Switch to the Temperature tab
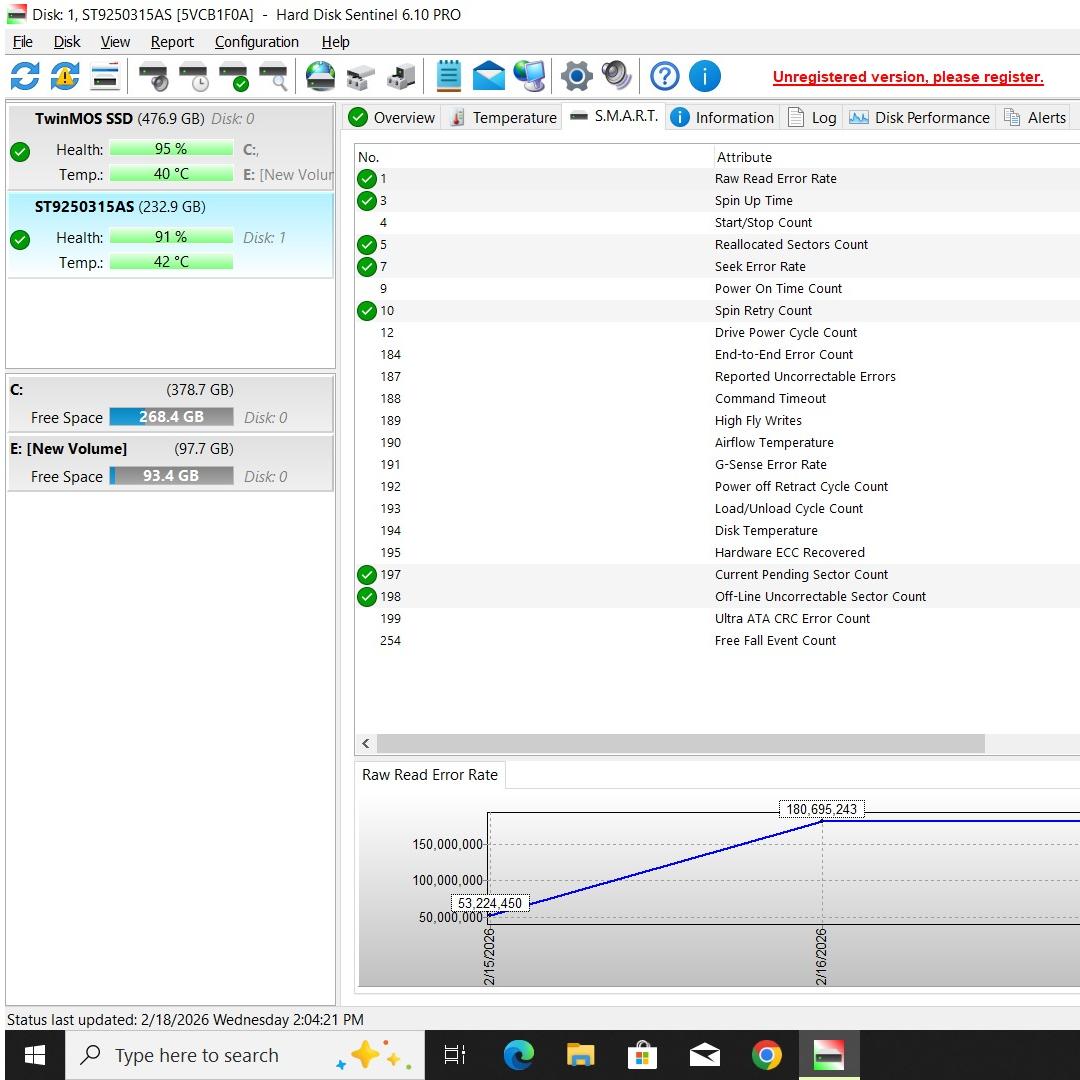This screenshot has height=1080, width=1080. (x=503, y=117)
